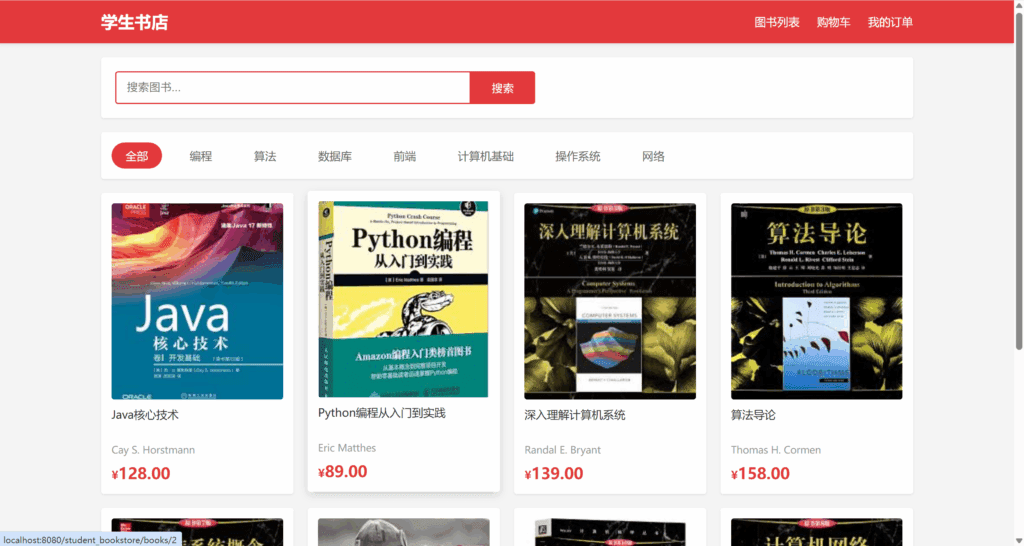Filter books by 算法 category

coord(265,156)
